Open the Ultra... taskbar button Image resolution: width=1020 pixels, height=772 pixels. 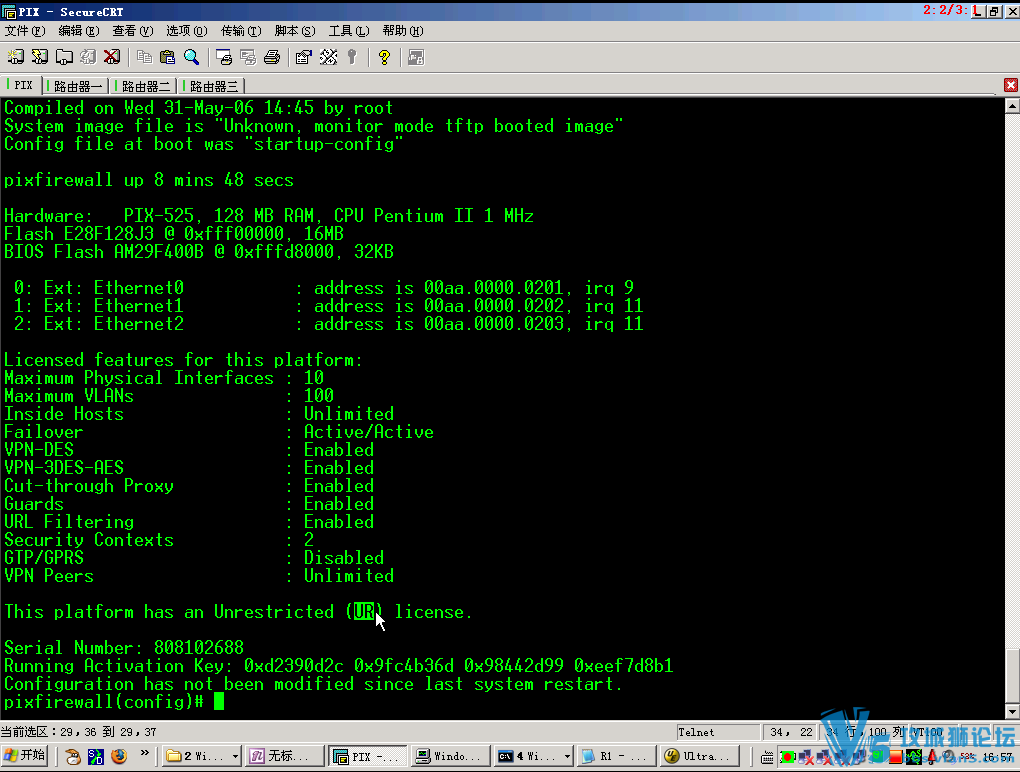point(700,756)
